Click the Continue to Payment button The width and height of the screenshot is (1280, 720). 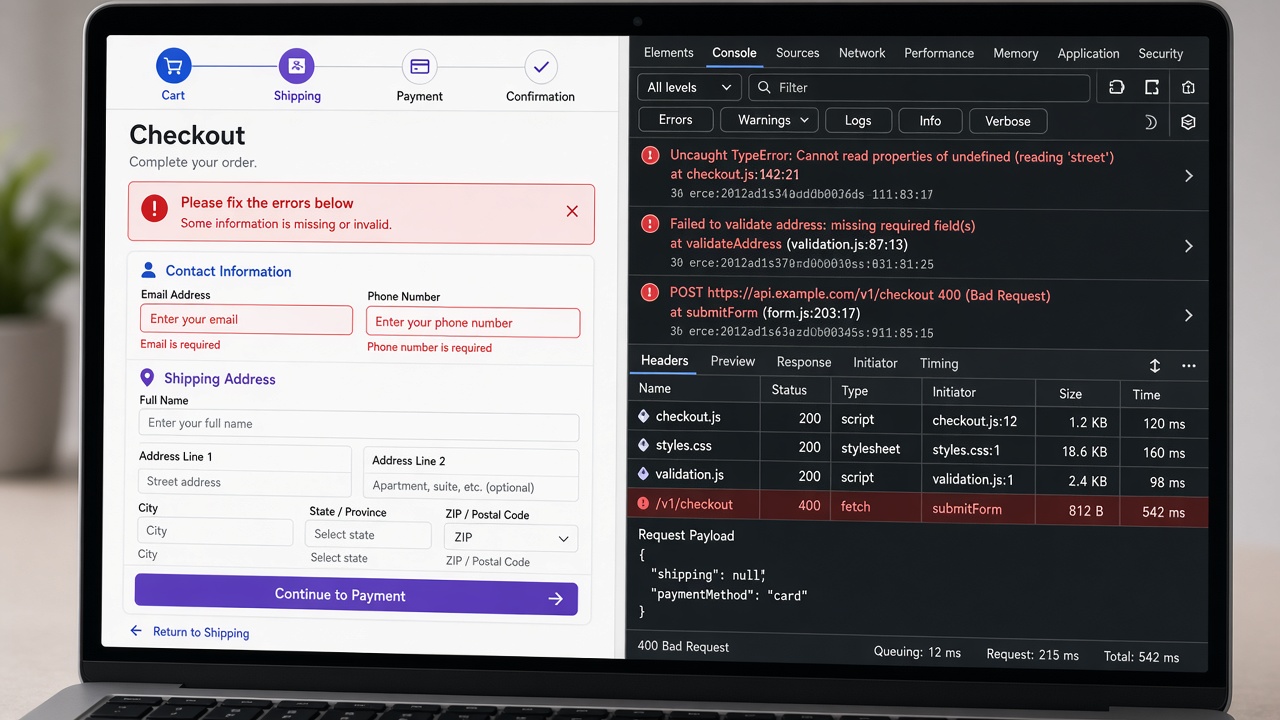[356, 595]
